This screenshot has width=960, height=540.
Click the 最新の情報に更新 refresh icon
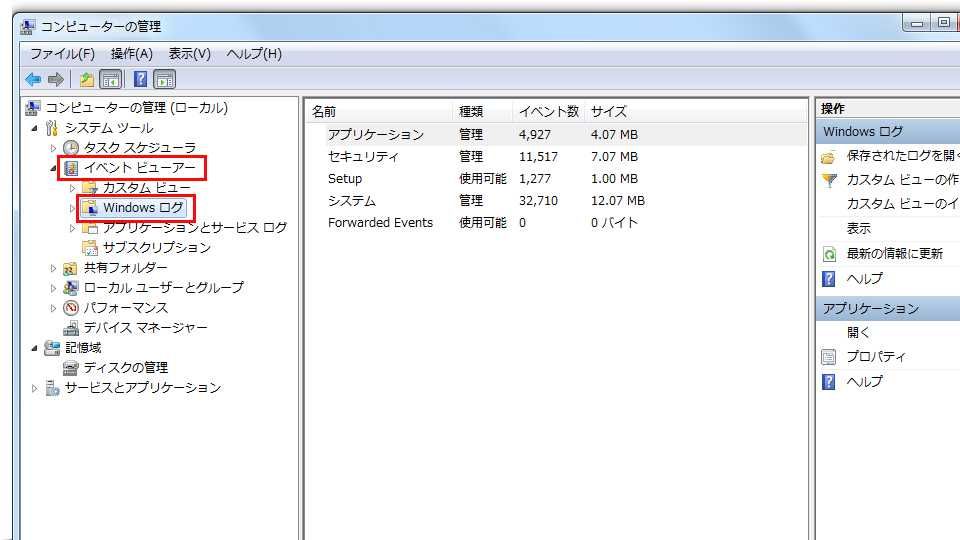click(828, 254)
